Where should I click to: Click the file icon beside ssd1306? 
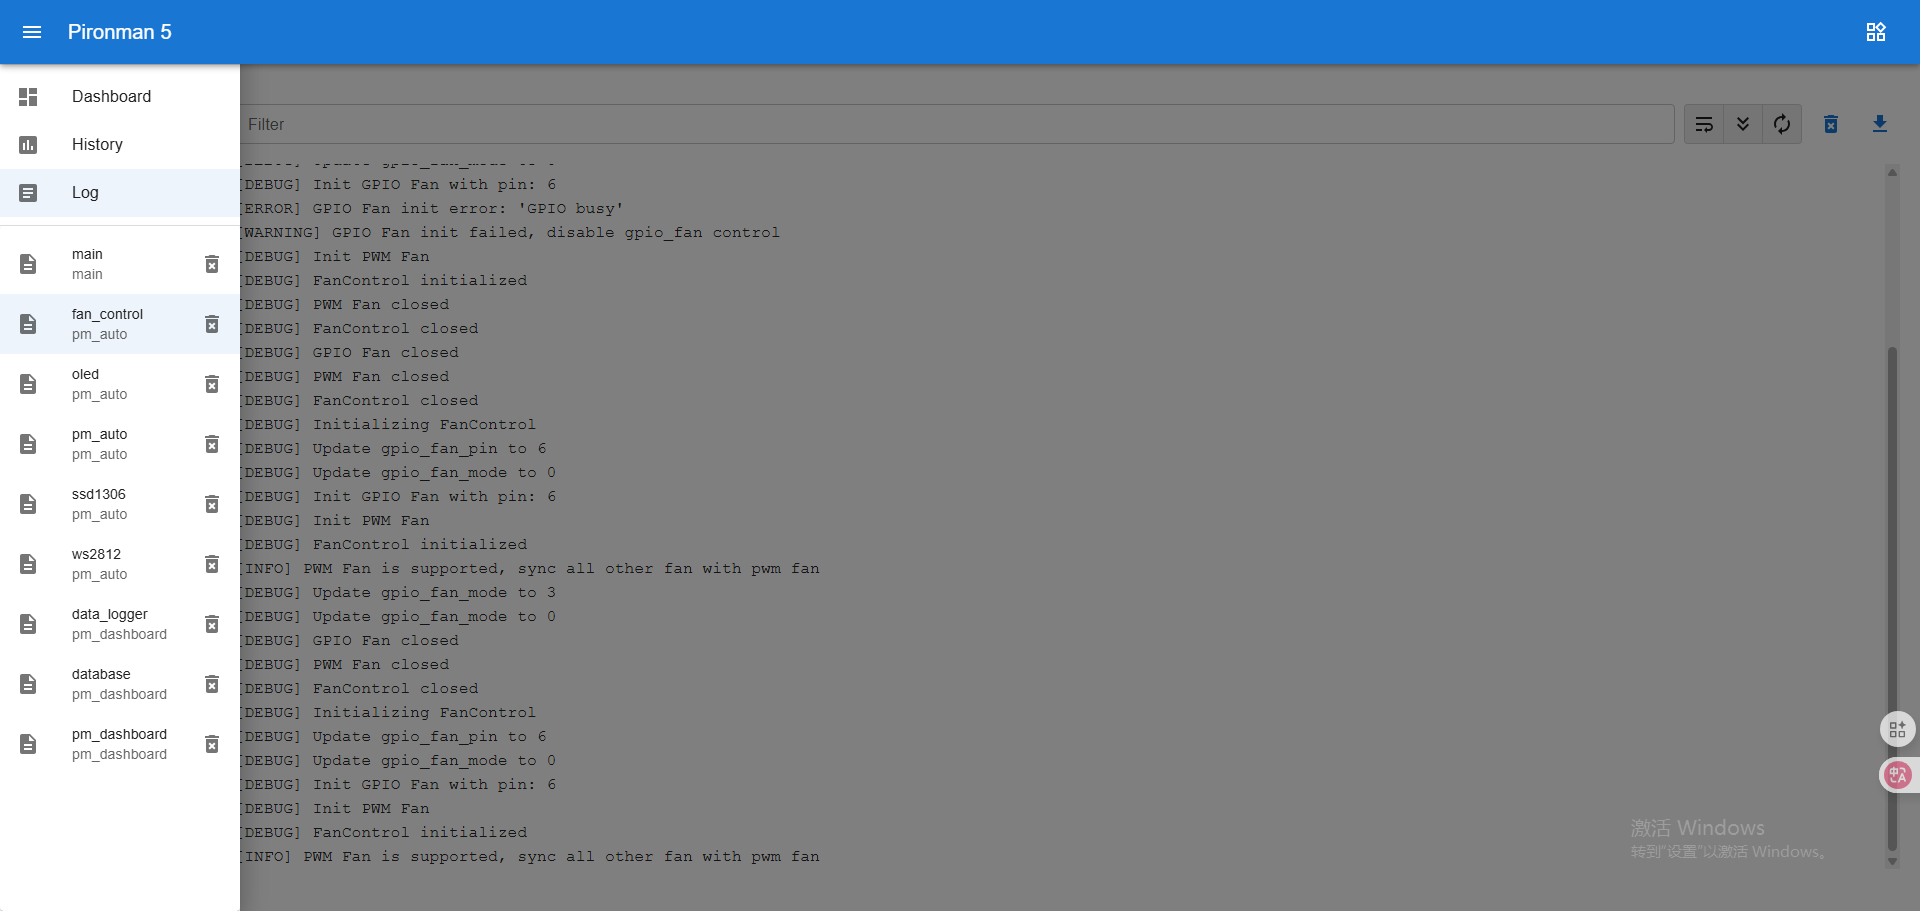click(28, 504)
